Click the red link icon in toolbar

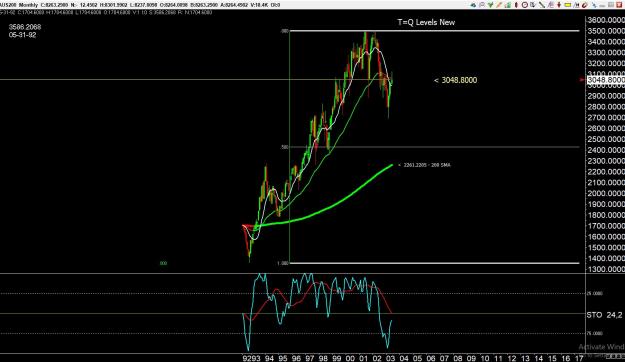coord(585,5)
